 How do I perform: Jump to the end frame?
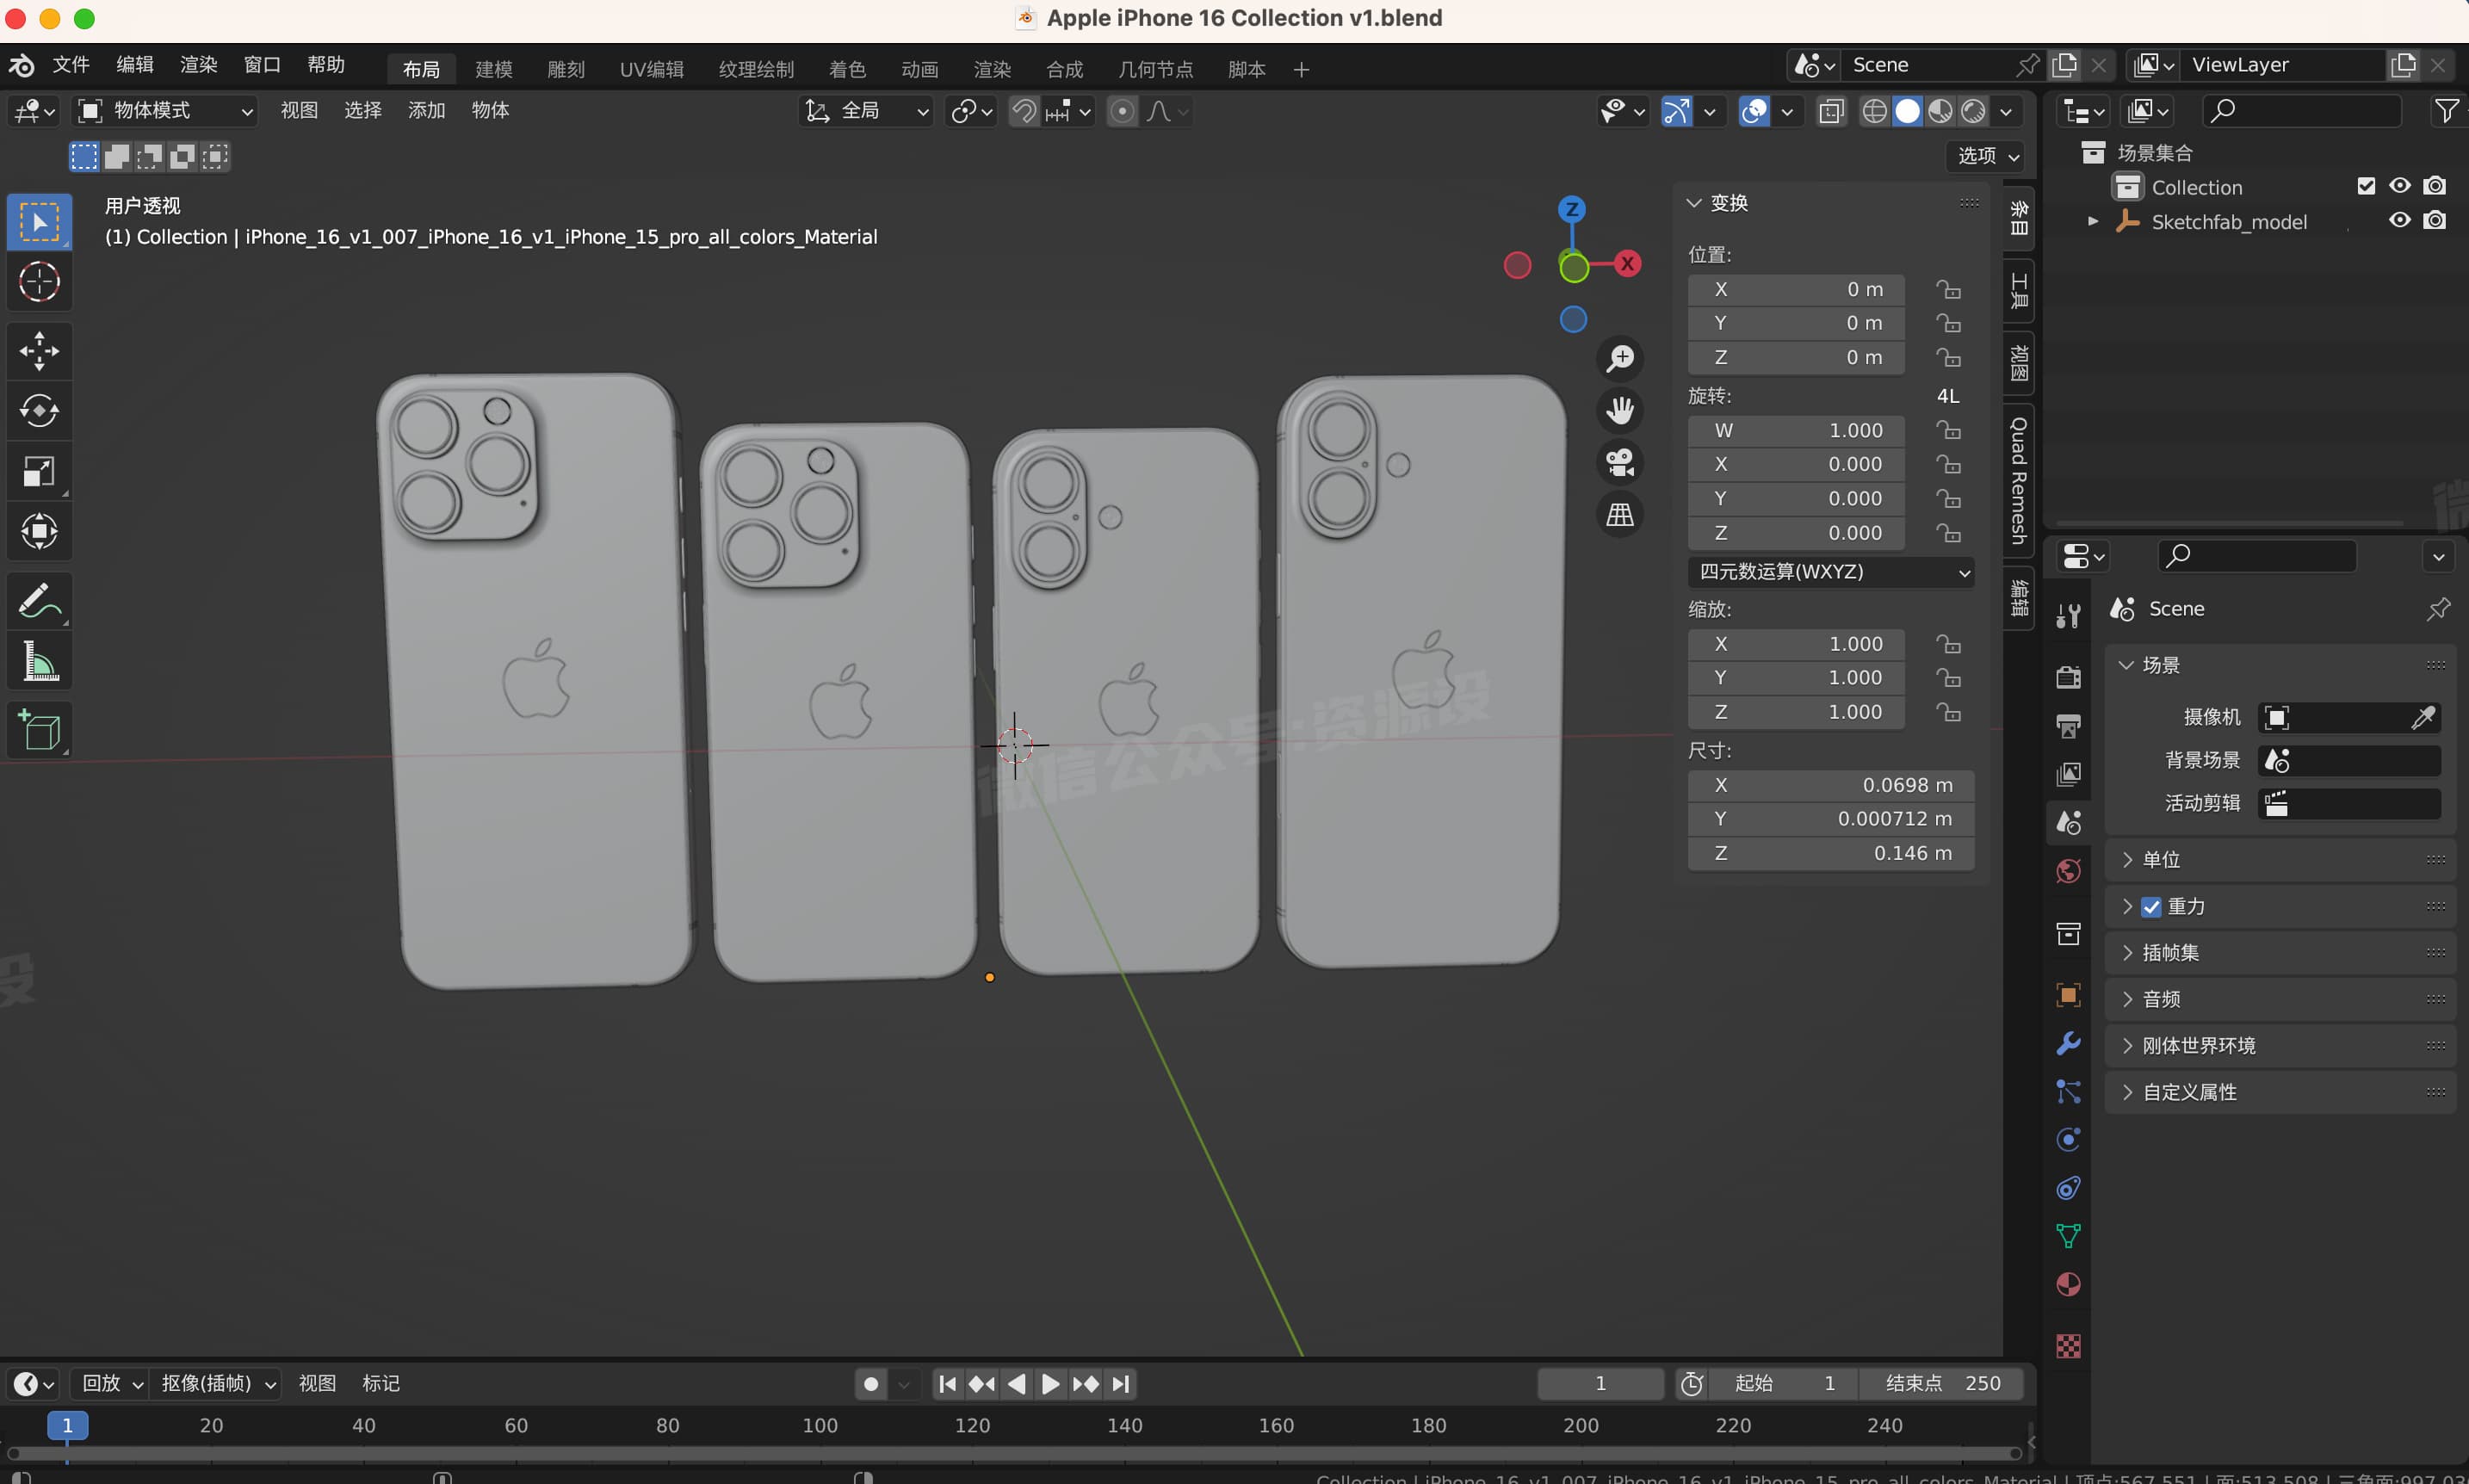click(x=1121, y=1384)
